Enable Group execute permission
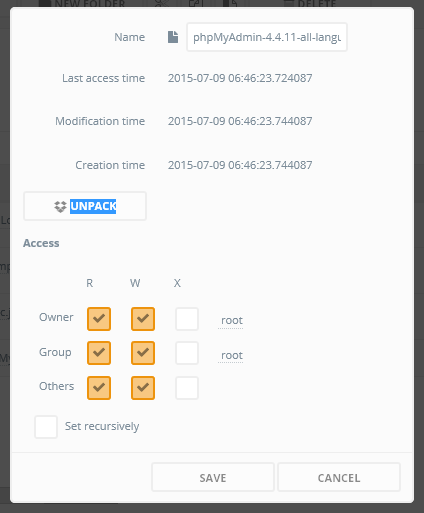 click(x=187, y=353)
